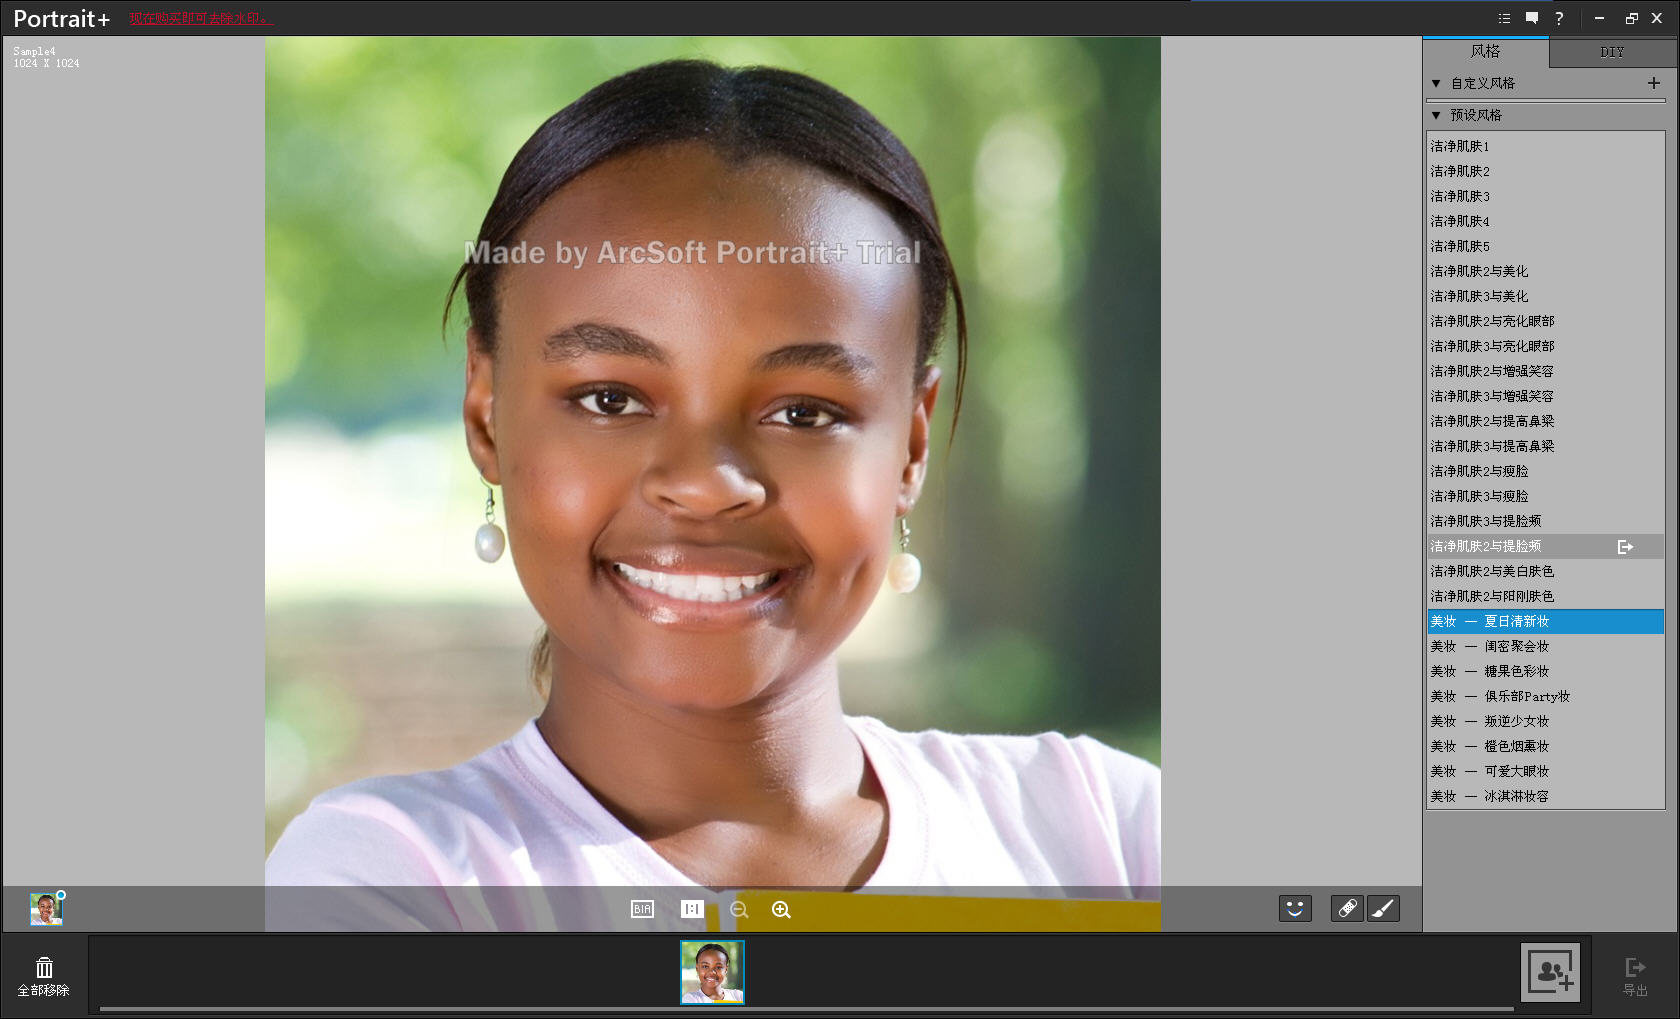Collapse the 自定义风格 section
This screenshot has width=1680, height=1019.
[x=1436, y=83]
